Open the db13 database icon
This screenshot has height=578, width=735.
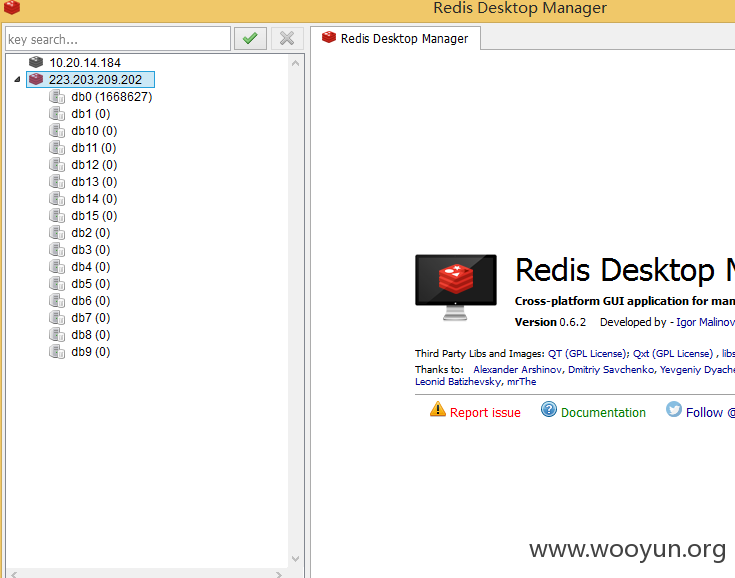point(57,181)
